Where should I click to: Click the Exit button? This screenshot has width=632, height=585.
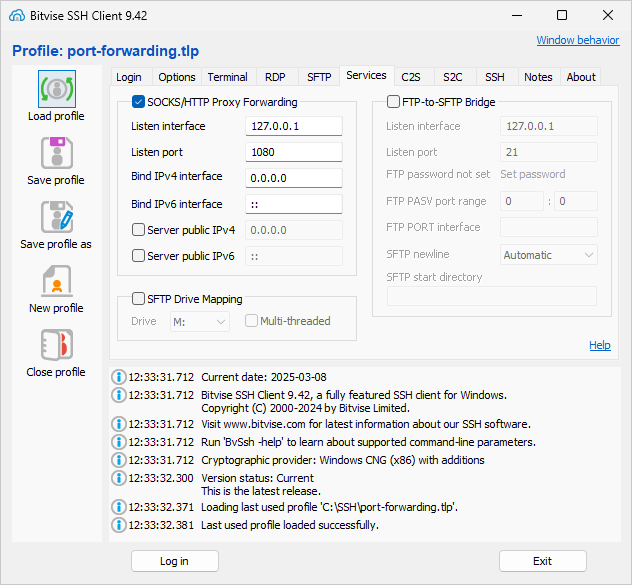pos(543,561)
